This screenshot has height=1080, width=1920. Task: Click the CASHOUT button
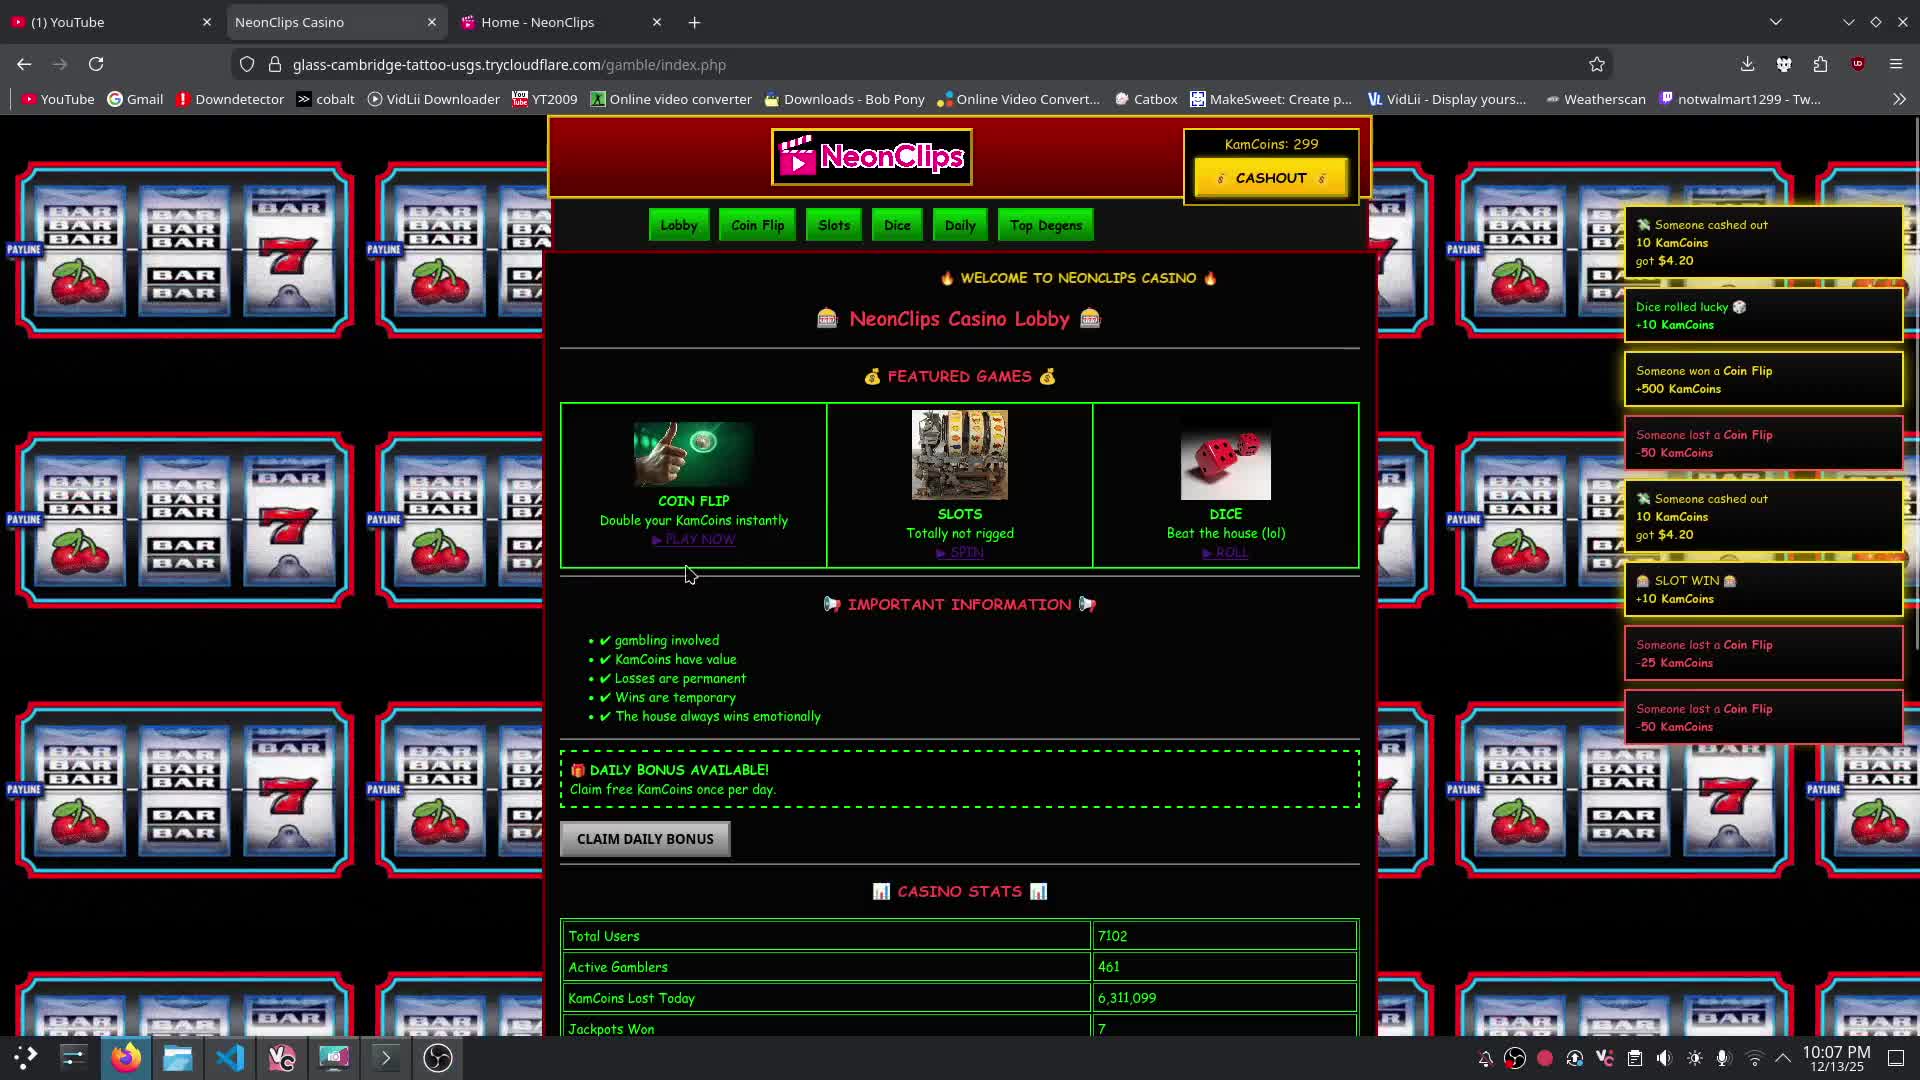pos(1270,177)
